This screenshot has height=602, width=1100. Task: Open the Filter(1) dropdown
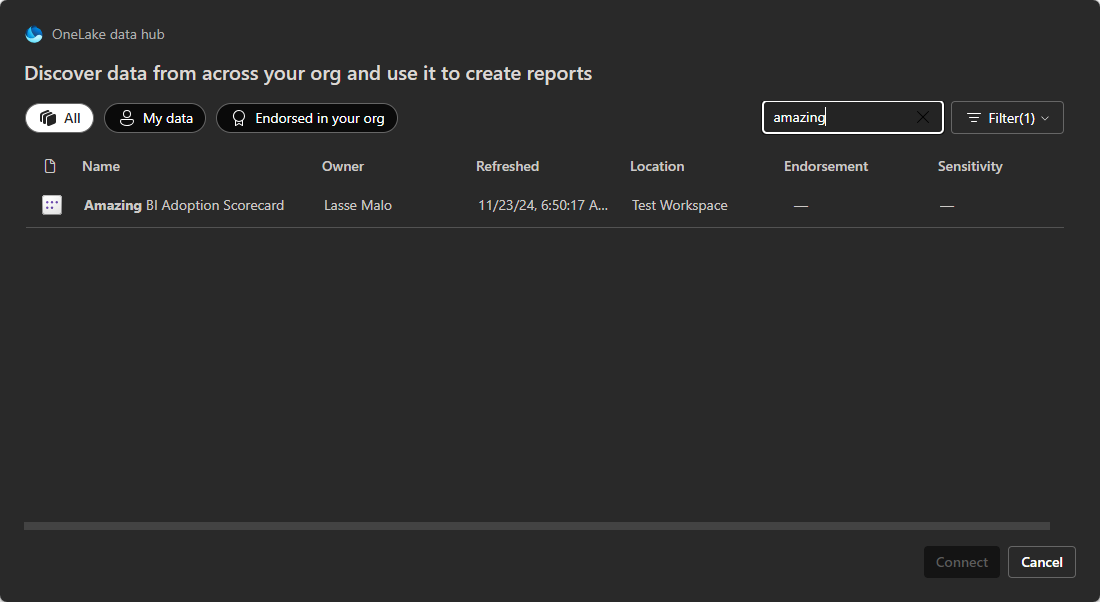point(1007,118)
